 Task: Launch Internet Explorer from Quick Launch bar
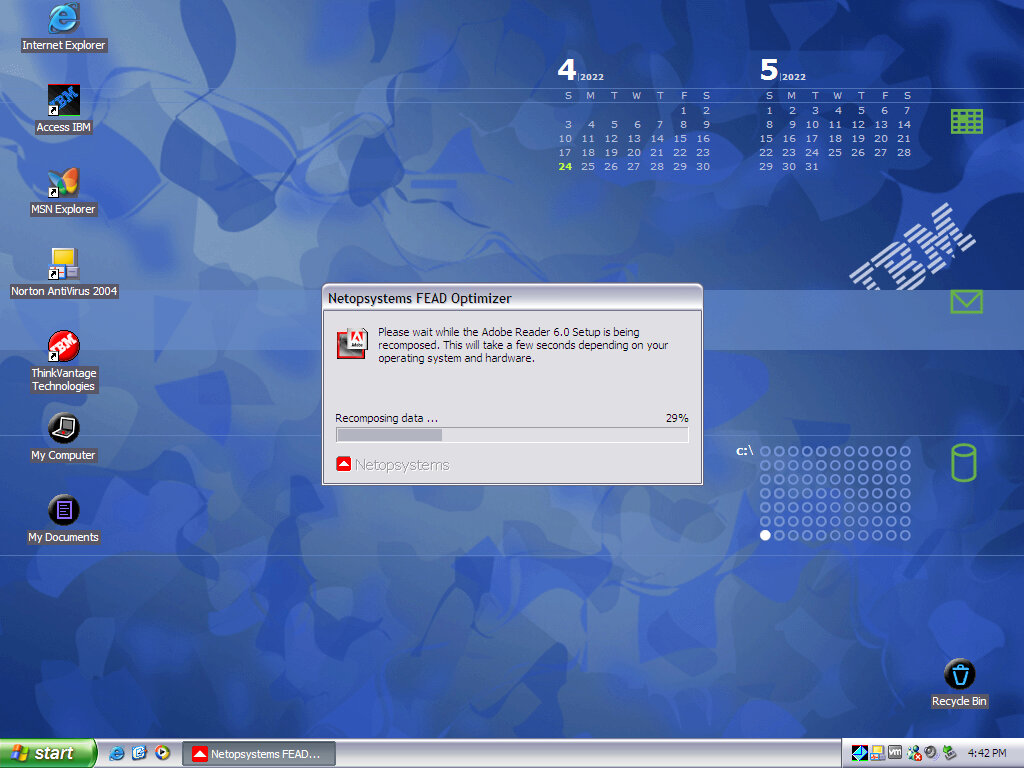coord(117,753)
